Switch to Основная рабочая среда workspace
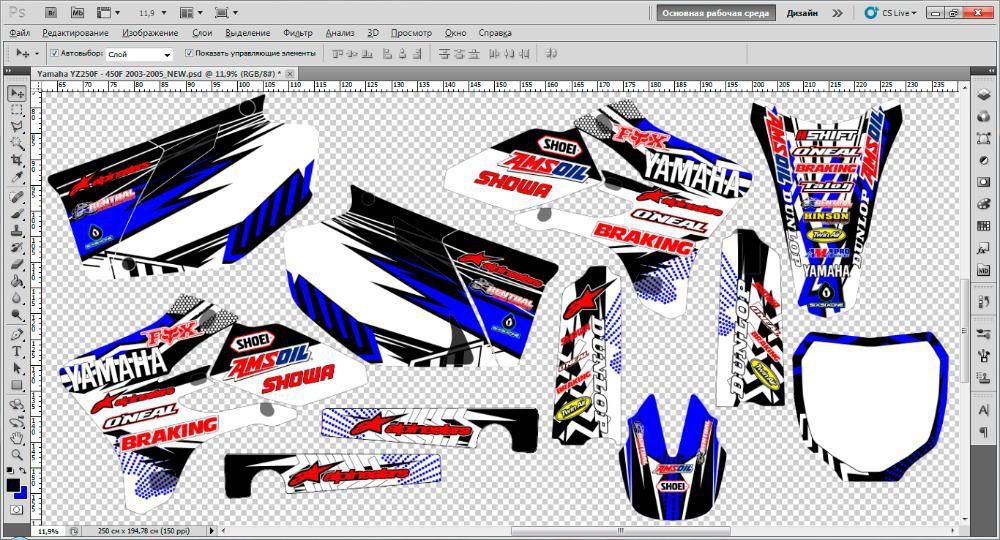This screenshot has width=1000, height=540. pyautogui.click(x=716, y=13)
